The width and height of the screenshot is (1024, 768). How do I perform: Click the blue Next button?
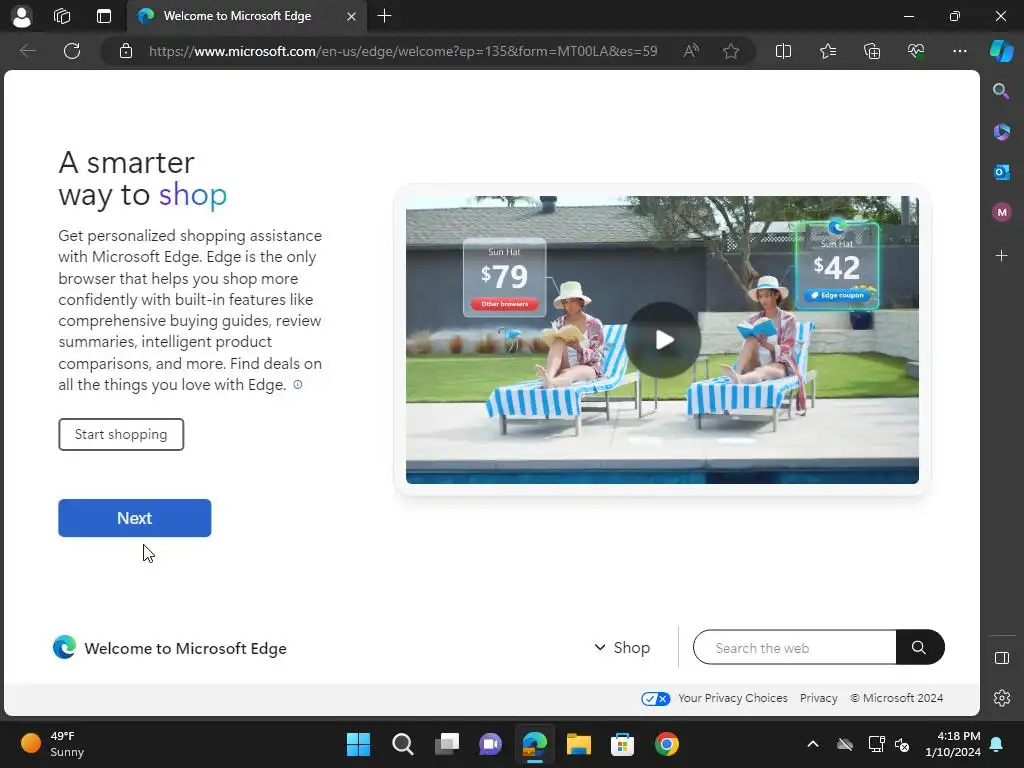point(135,518)
